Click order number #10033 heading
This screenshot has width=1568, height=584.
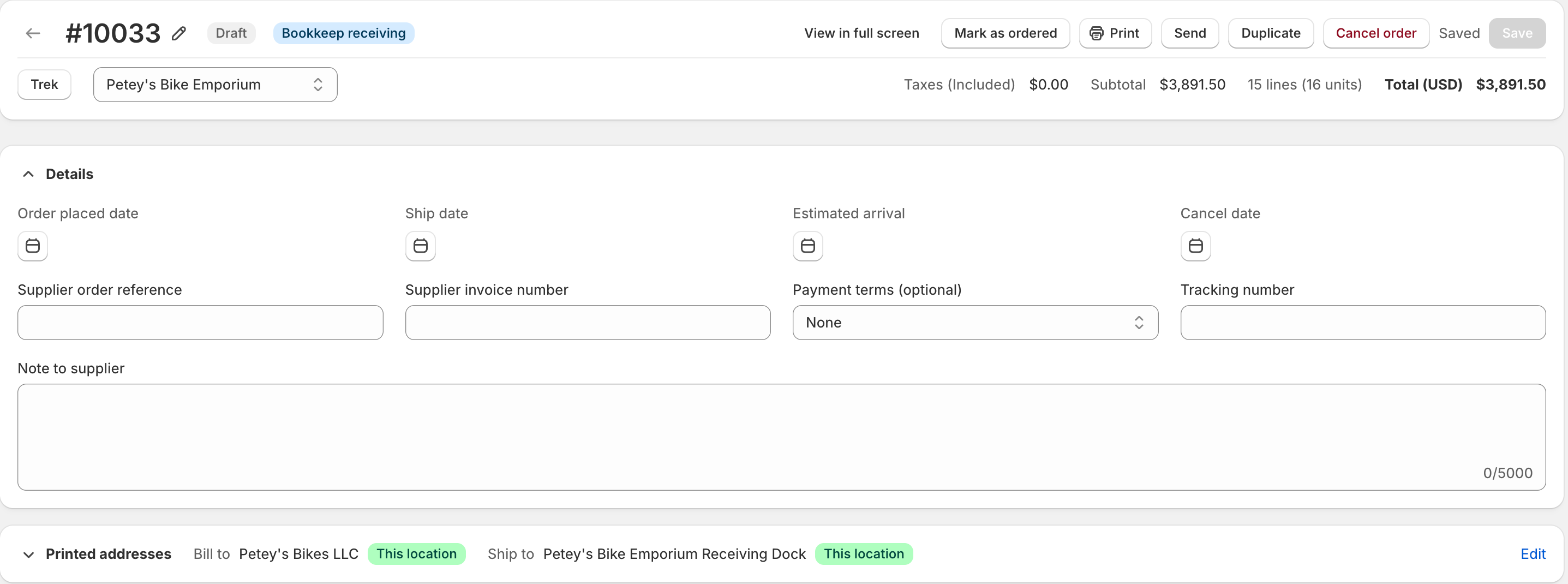point(113,33)
